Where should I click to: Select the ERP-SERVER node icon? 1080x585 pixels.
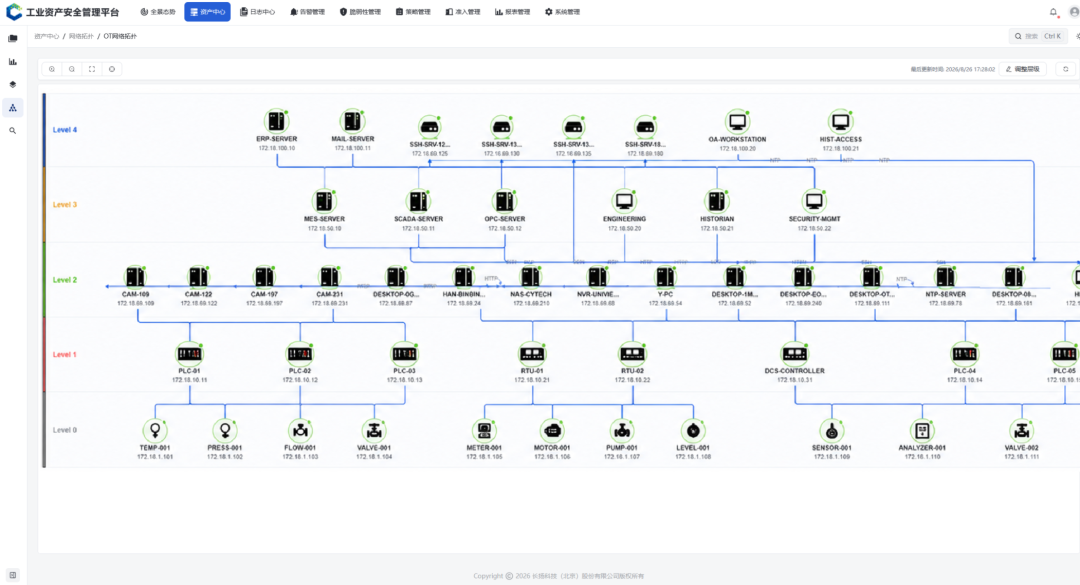point(276,121)
